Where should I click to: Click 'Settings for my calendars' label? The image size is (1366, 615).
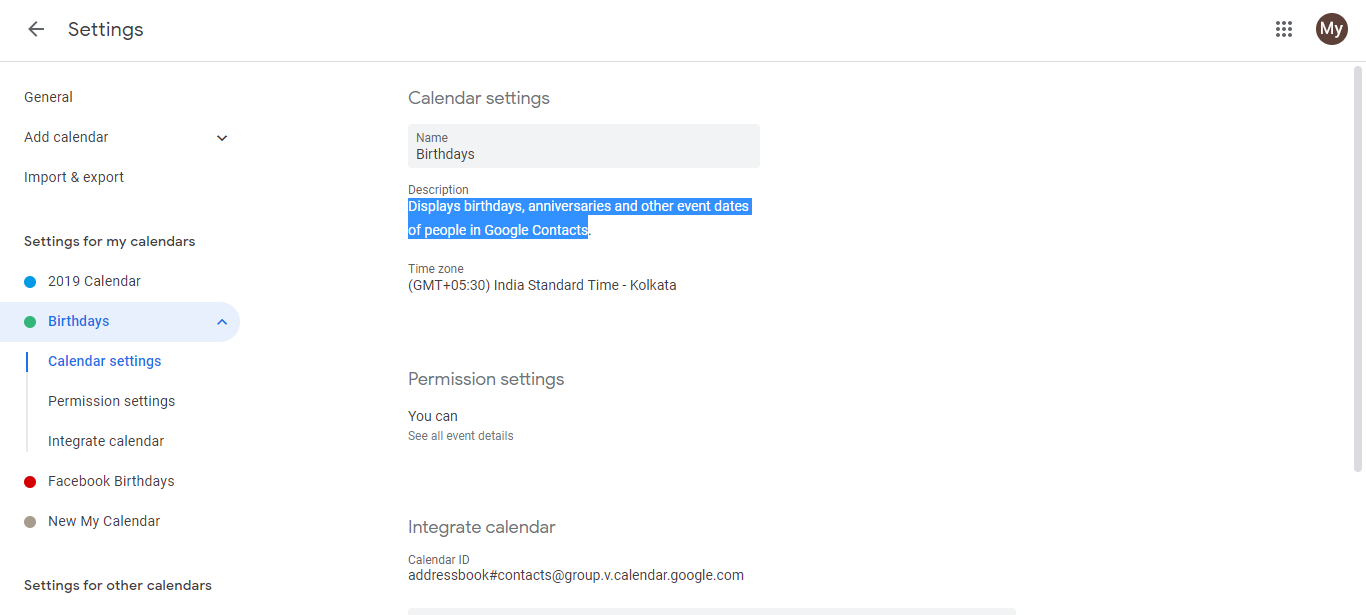coord(110,241)
